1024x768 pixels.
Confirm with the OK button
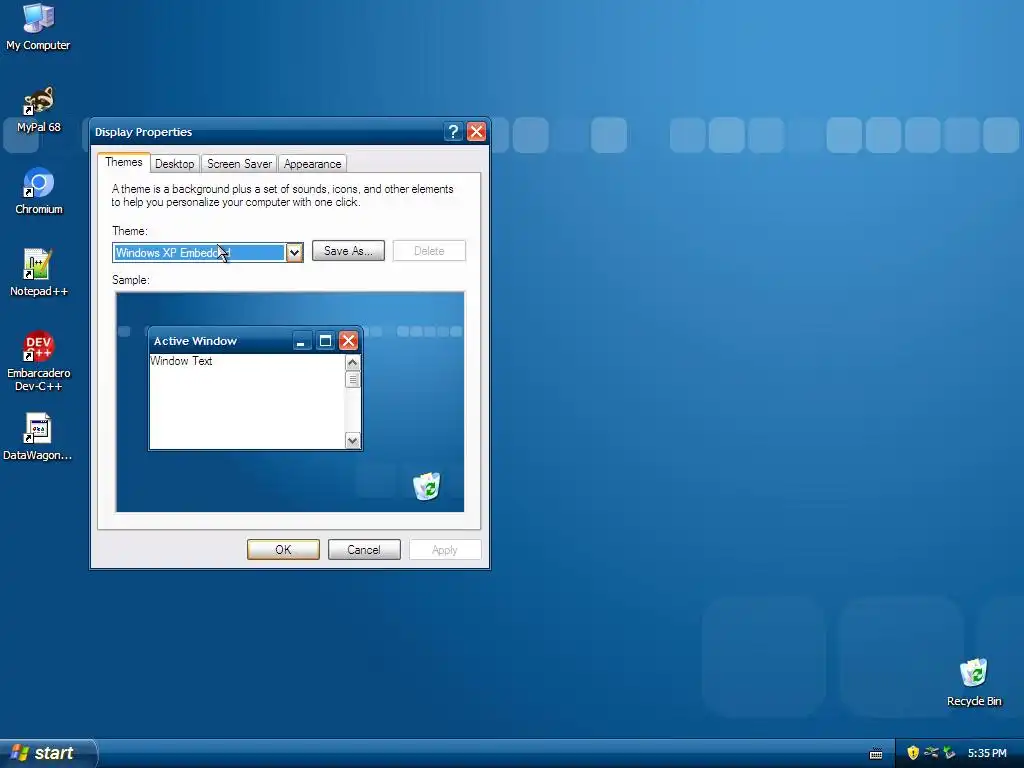point(283,550)
